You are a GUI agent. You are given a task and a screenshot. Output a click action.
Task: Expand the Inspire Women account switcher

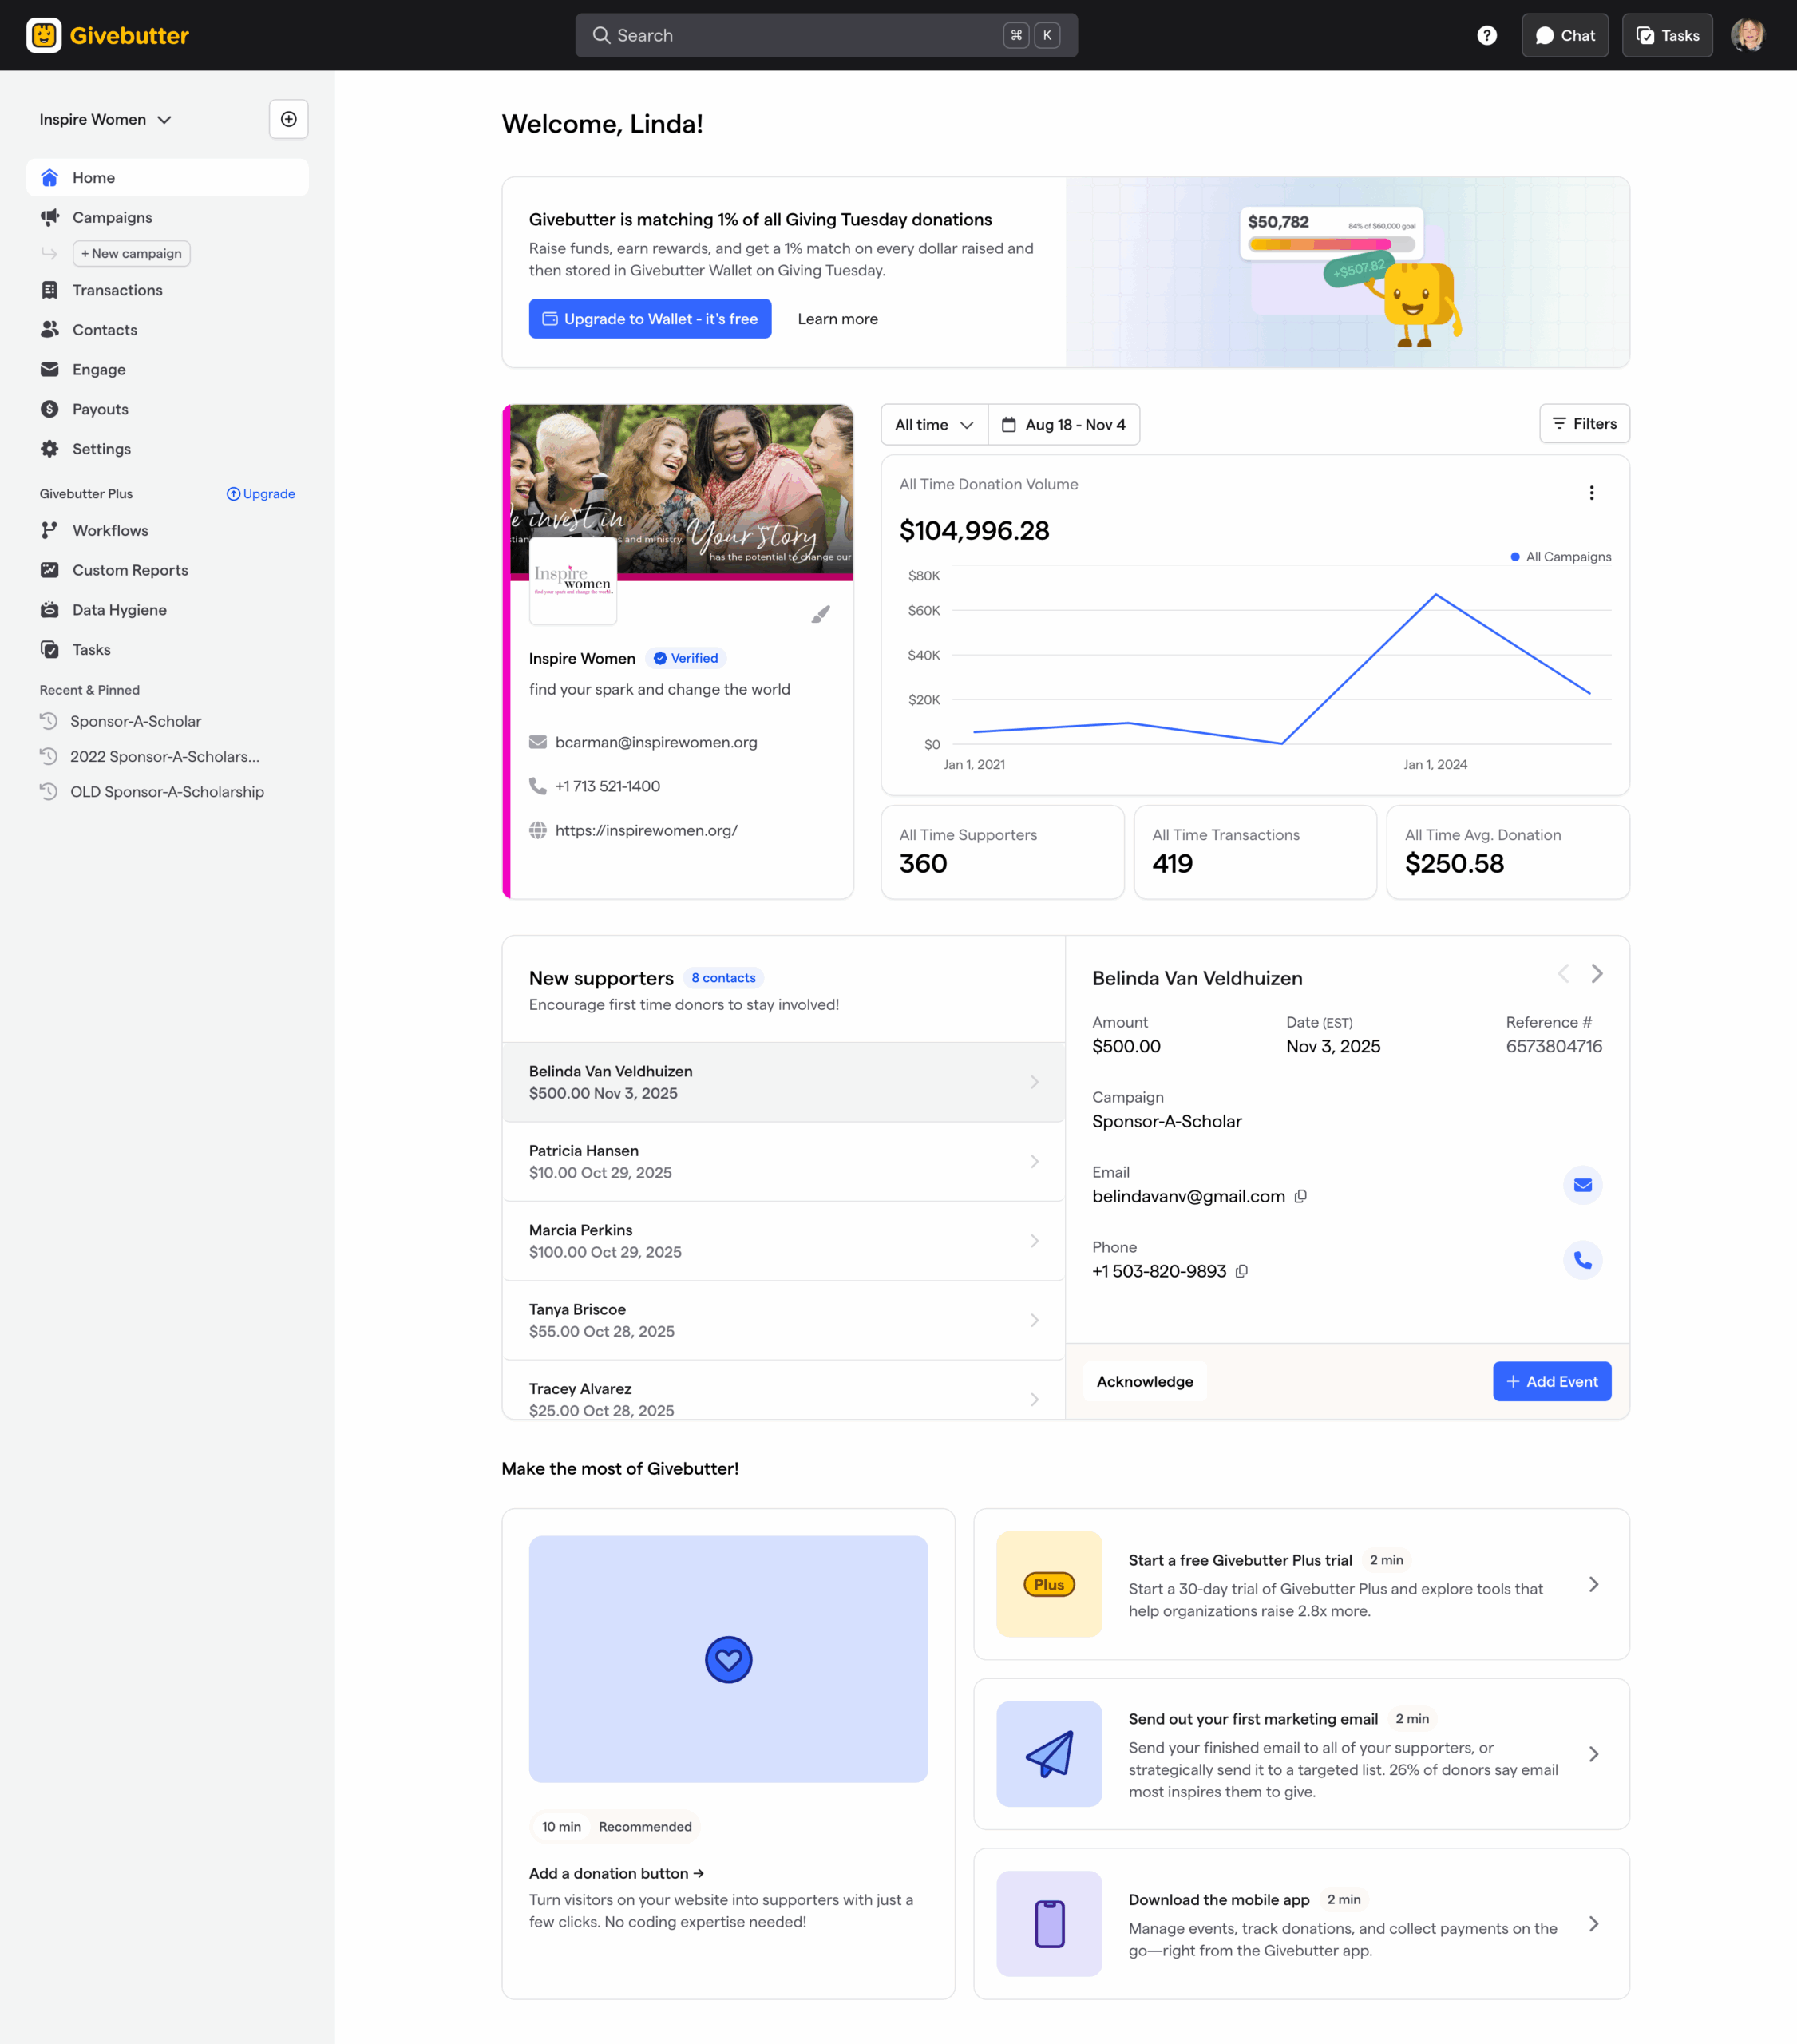[106, 119]
